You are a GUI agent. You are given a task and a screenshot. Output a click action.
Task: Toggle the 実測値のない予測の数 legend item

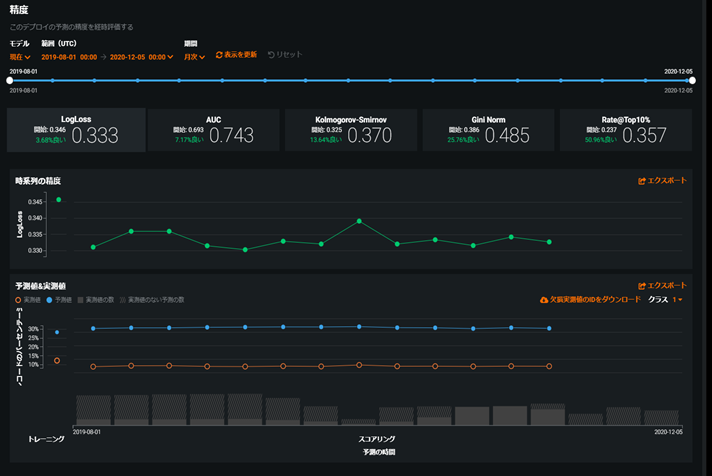point(152,300)
